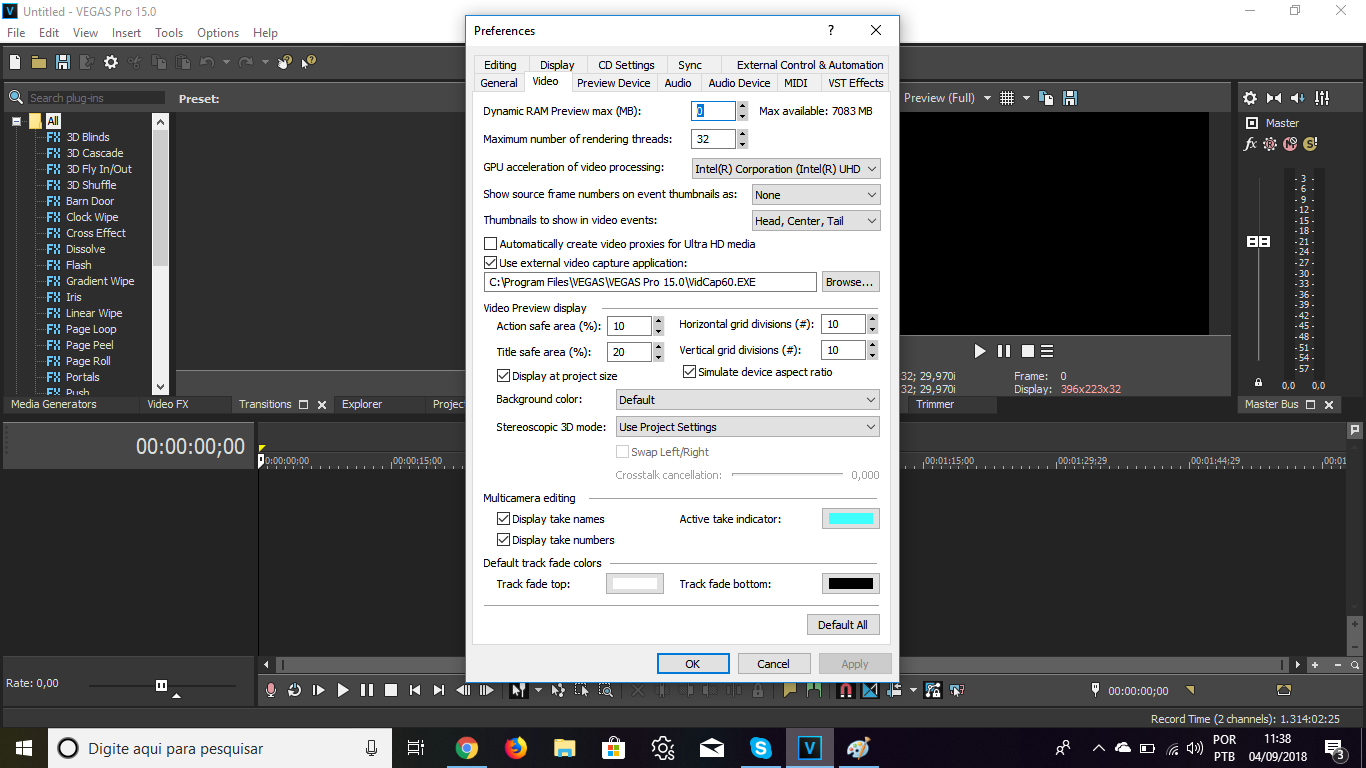Insert marker icon on timeline toolbar
Viewport: 1366px width, 768px height.
click(x=790, y=690)
